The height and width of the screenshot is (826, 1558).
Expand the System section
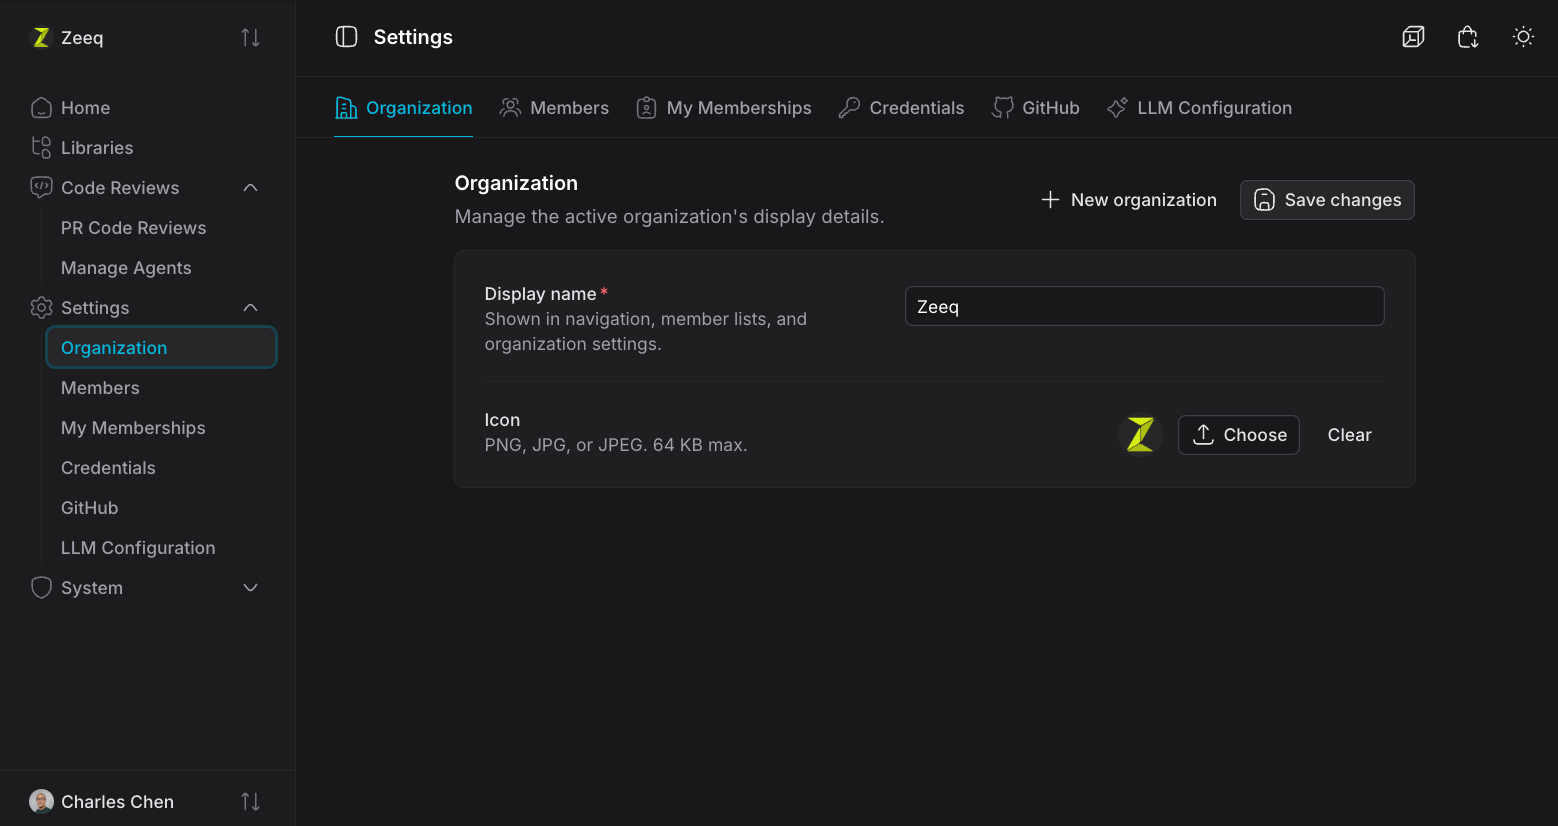click(x=251, y=588)
